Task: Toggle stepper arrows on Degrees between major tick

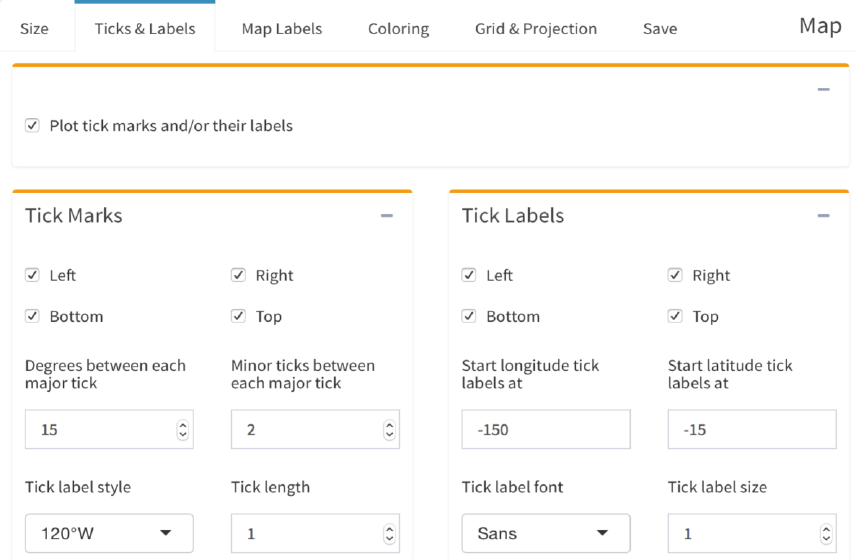Action: click(x=183, y=430)
